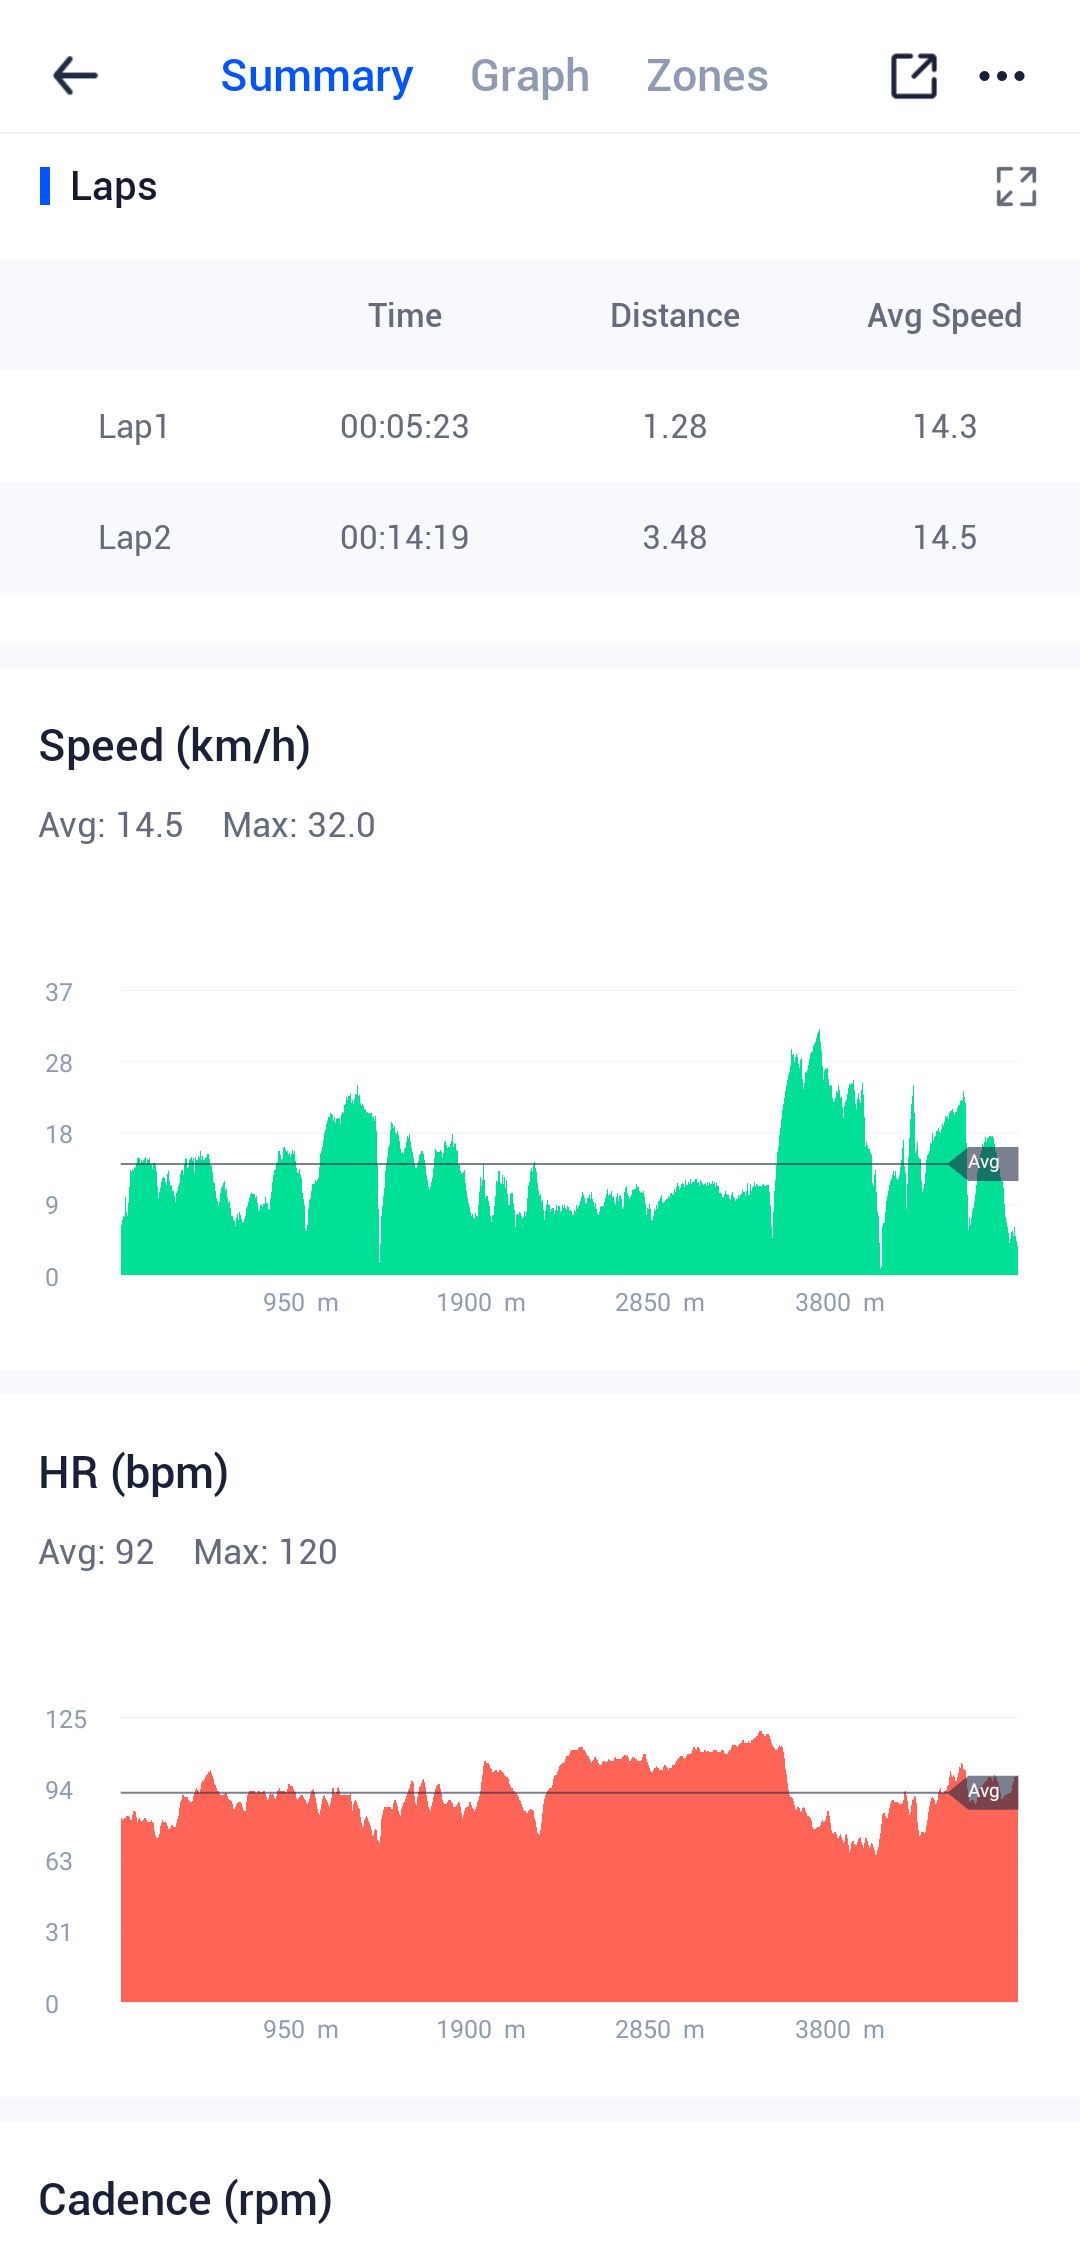Switch to the Graph tab
This screenshot has width=1080, height=2260.
click(x=529, y=76)
